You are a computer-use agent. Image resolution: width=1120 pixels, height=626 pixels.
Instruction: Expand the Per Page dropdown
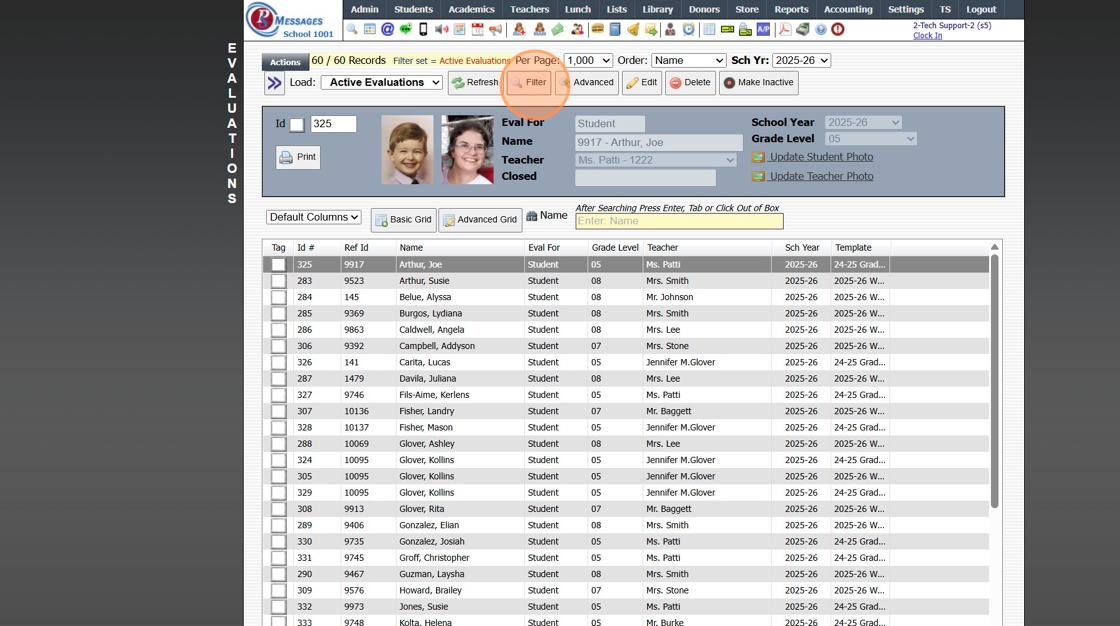[x=587, y=61]
